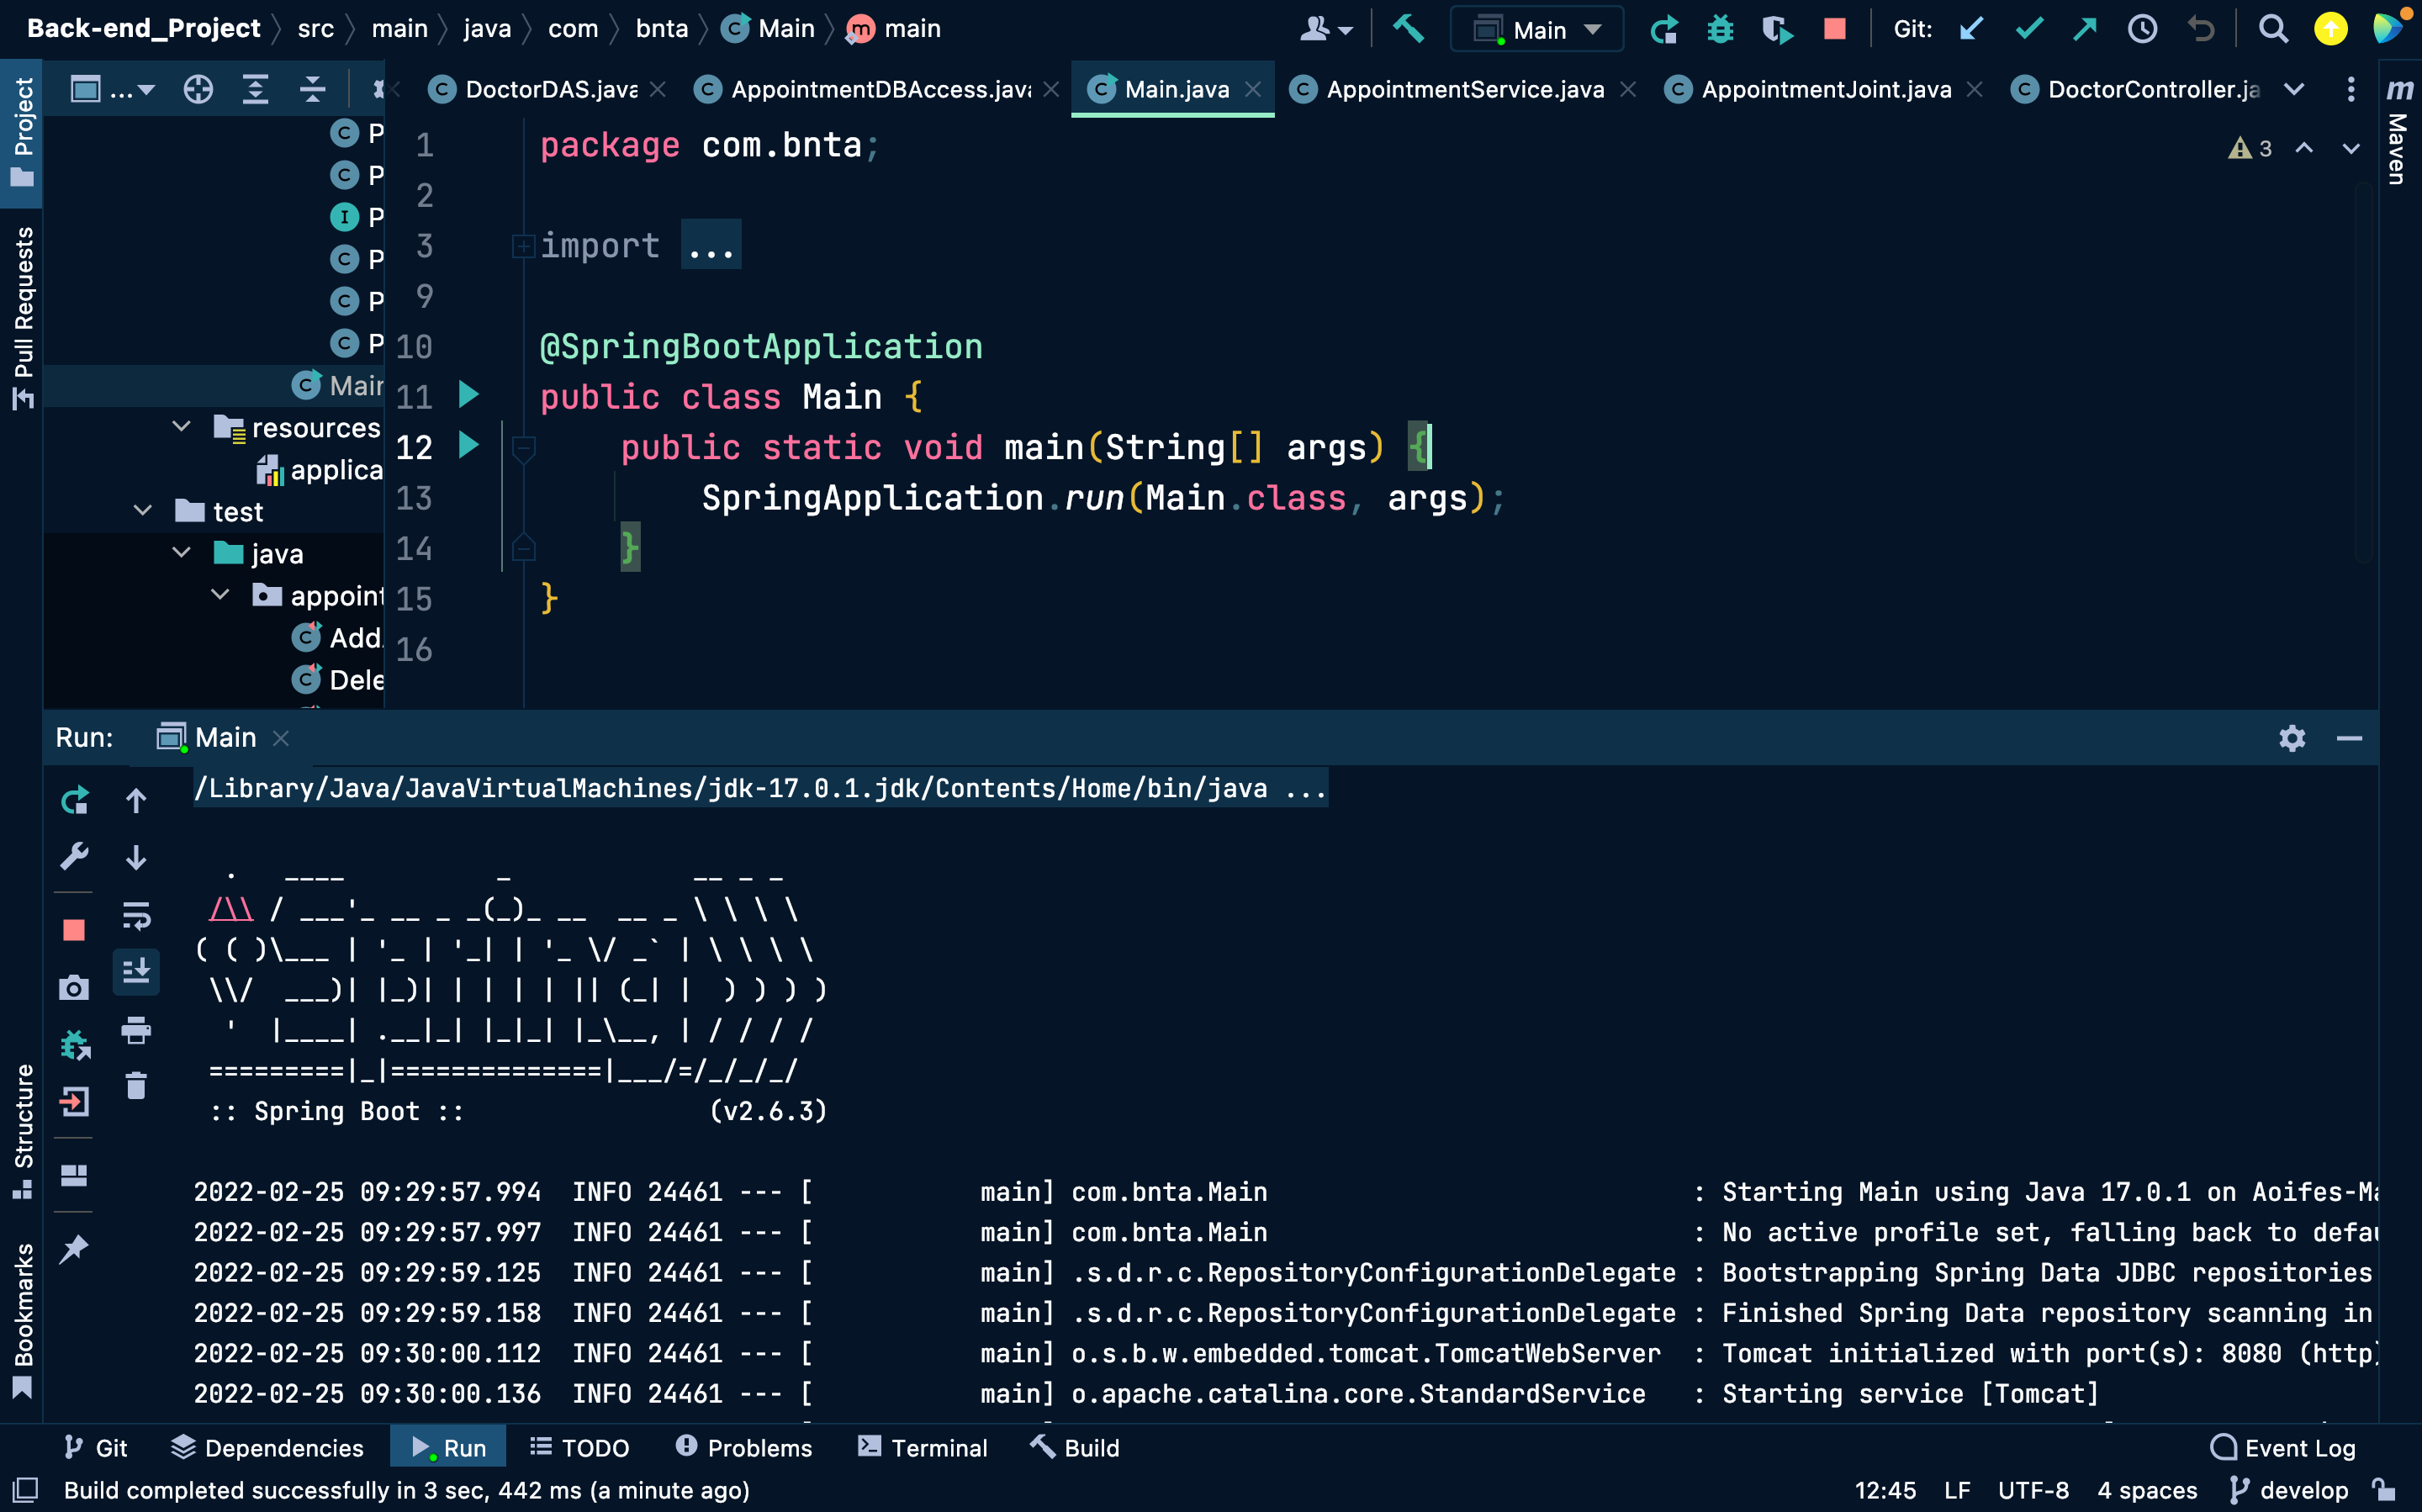The height and width of the screenshot is (1512, 2422).
Task: Expand the folded import block
Action: click(523, 245)
